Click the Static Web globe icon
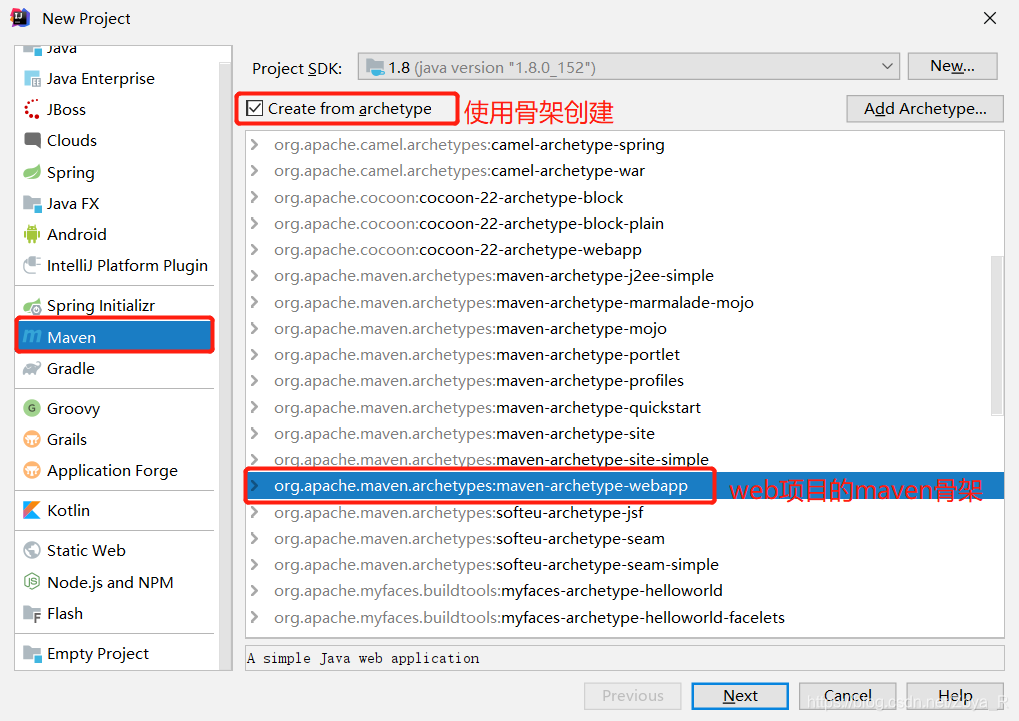1019x721 pixels. tap(32, 550)
